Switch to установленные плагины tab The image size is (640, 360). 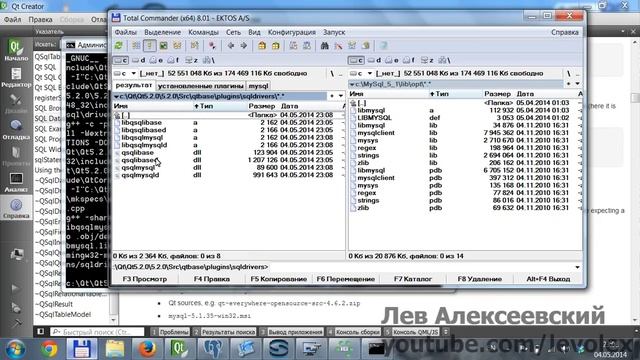pyautogui.click(x=200, y=86)
